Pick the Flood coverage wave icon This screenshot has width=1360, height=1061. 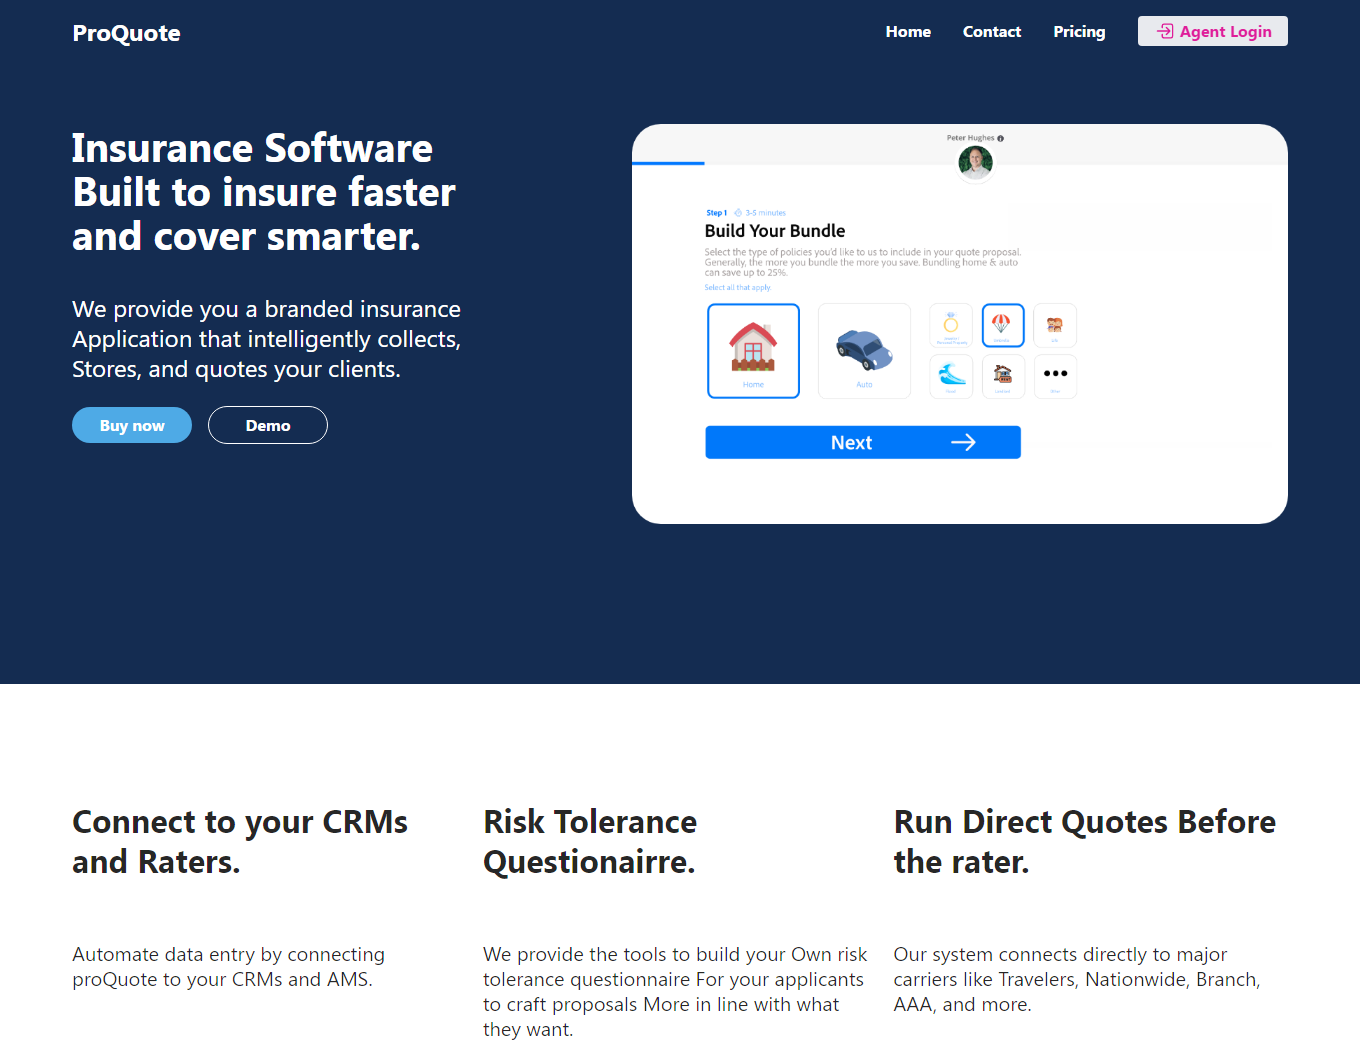click(x=950, y=376)
